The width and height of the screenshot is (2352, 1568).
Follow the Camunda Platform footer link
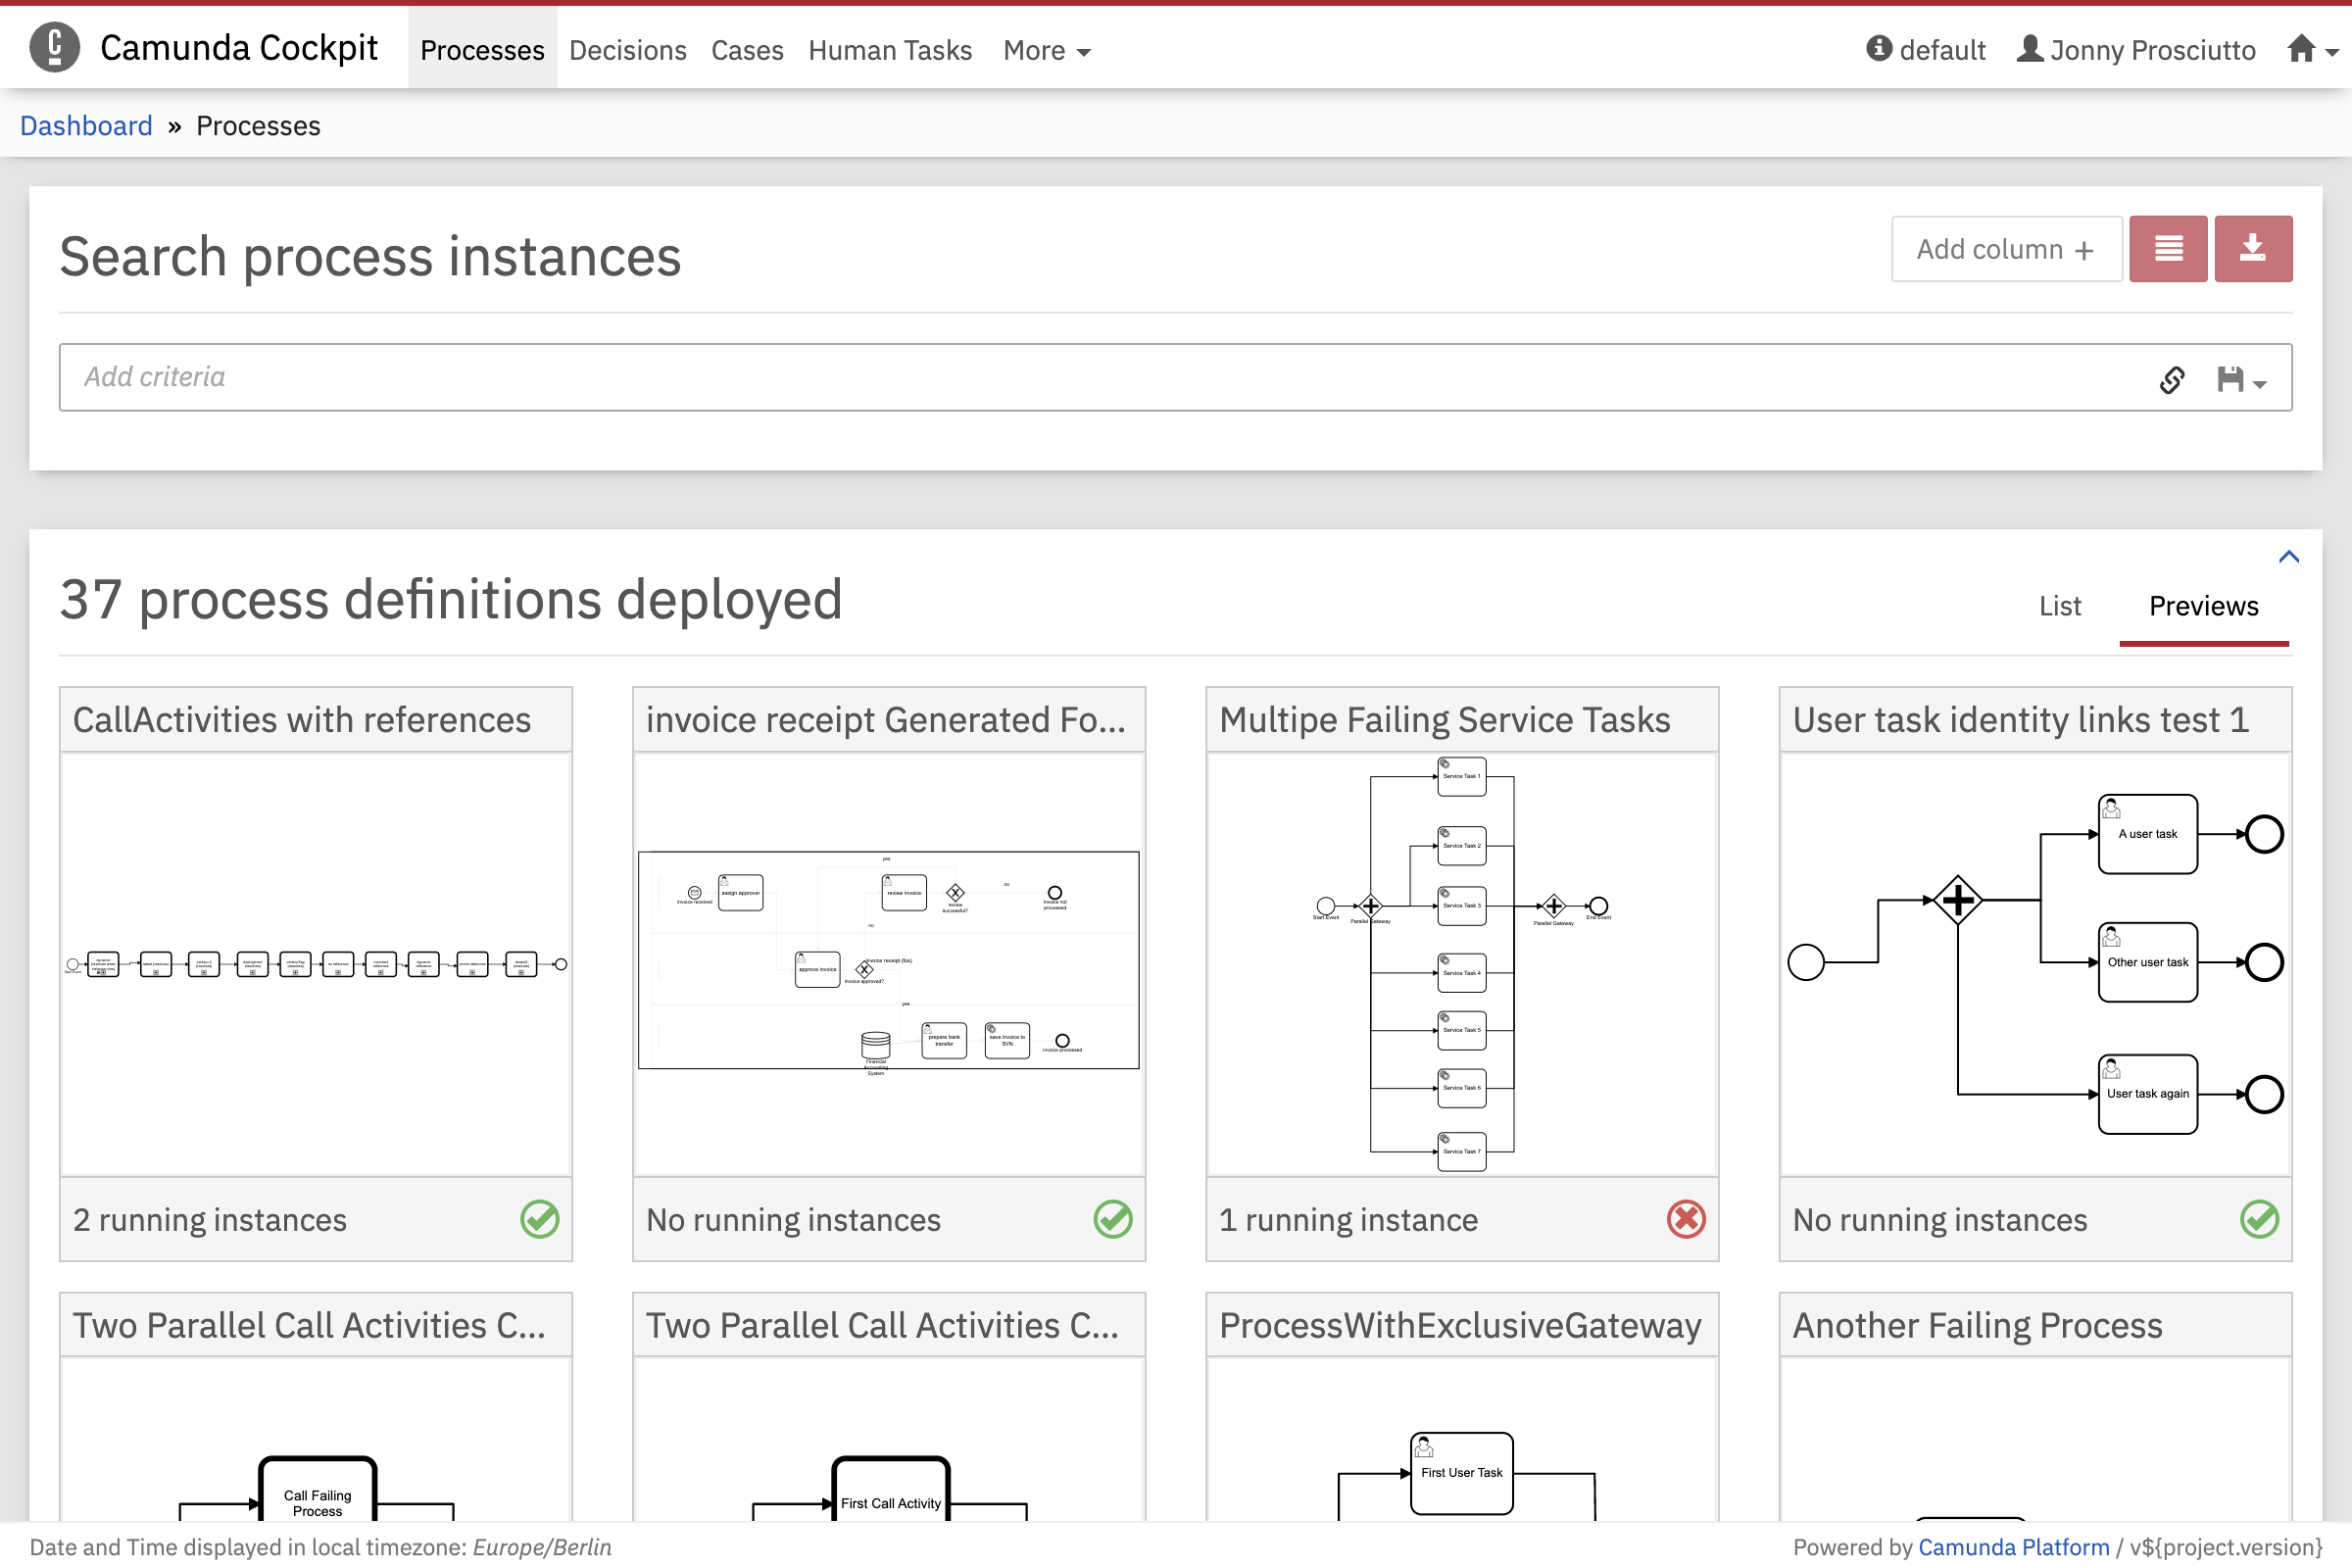coord(2013,1546)
